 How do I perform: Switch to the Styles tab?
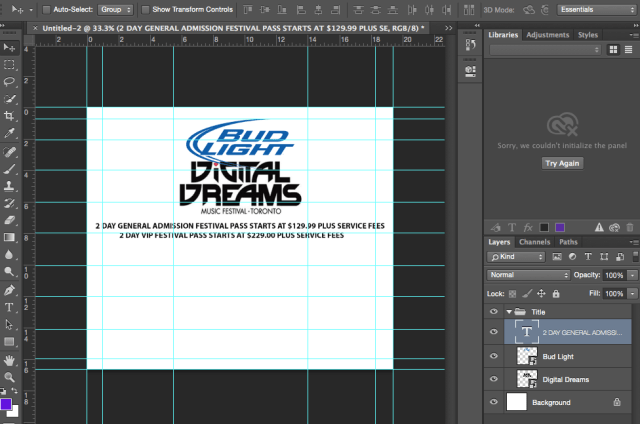click(588, 35)
